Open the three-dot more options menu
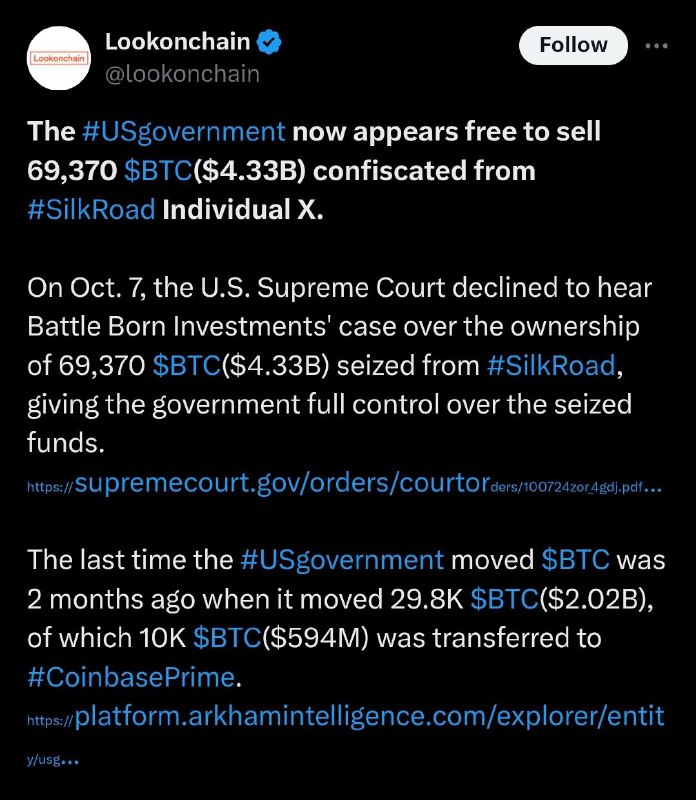696x800 pixels. pos(656,46)
